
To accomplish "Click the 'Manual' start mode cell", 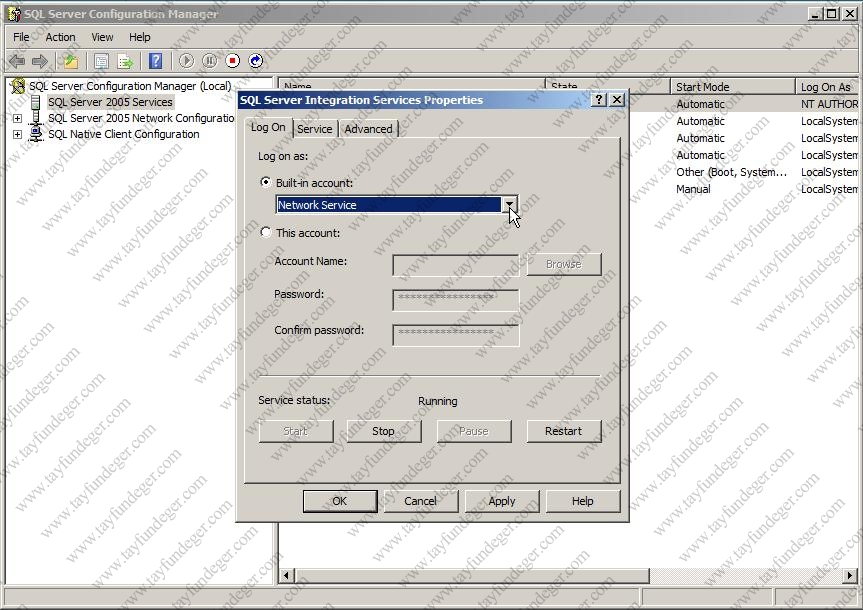I will pyautogui.click(x=693, y=189).
